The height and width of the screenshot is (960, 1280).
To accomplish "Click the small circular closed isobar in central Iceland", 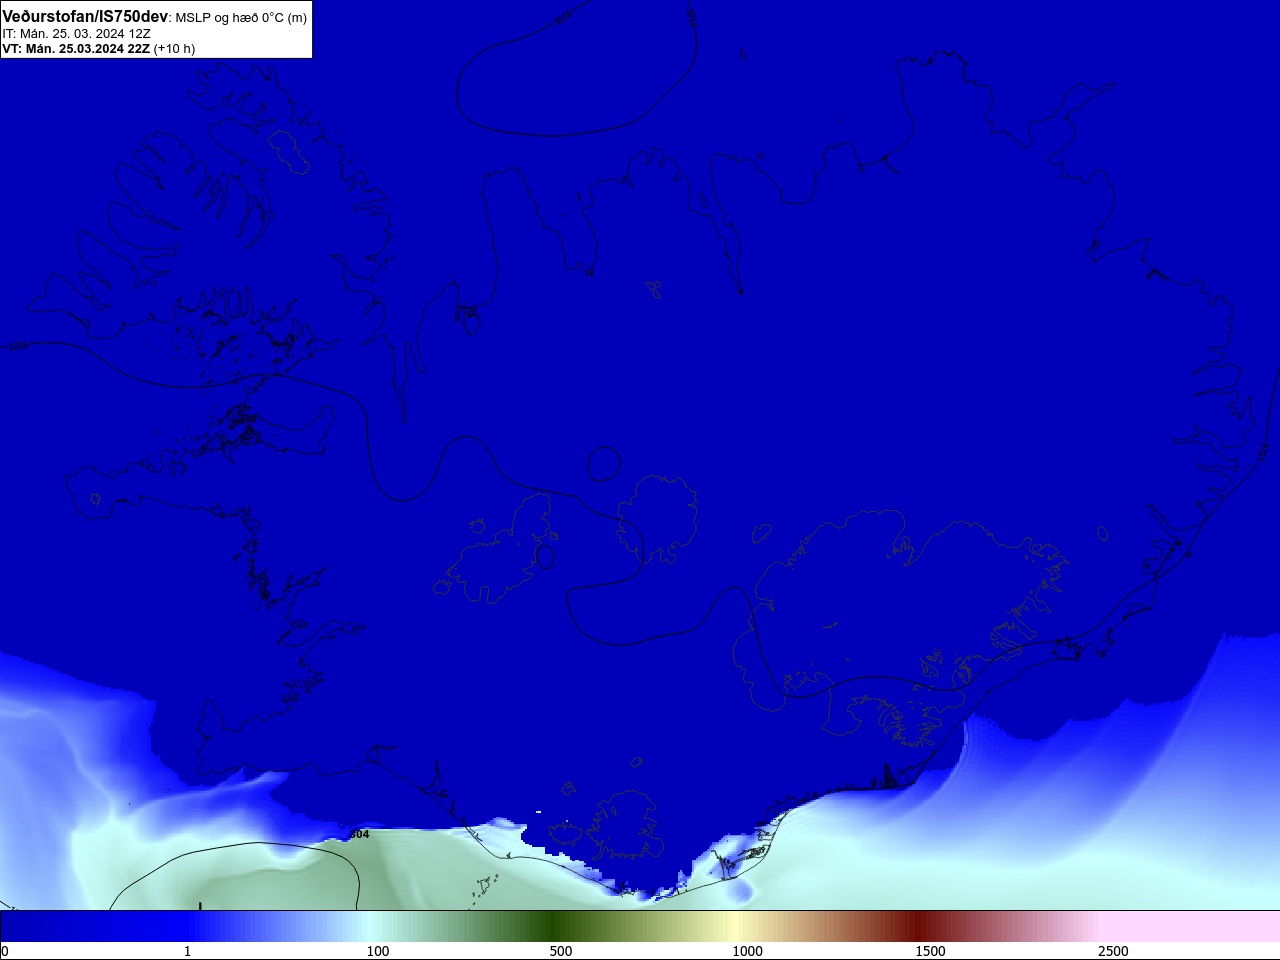I will [604, 464].
